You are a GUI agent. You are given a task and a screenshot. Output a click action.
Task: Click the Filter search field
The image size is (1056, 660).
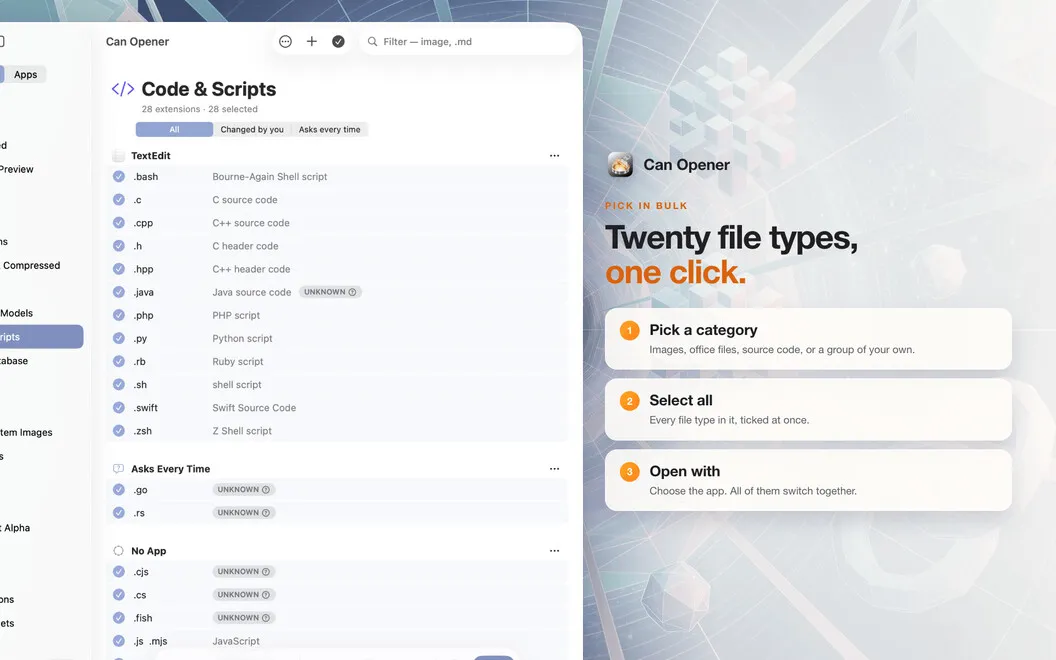[470, 42]
